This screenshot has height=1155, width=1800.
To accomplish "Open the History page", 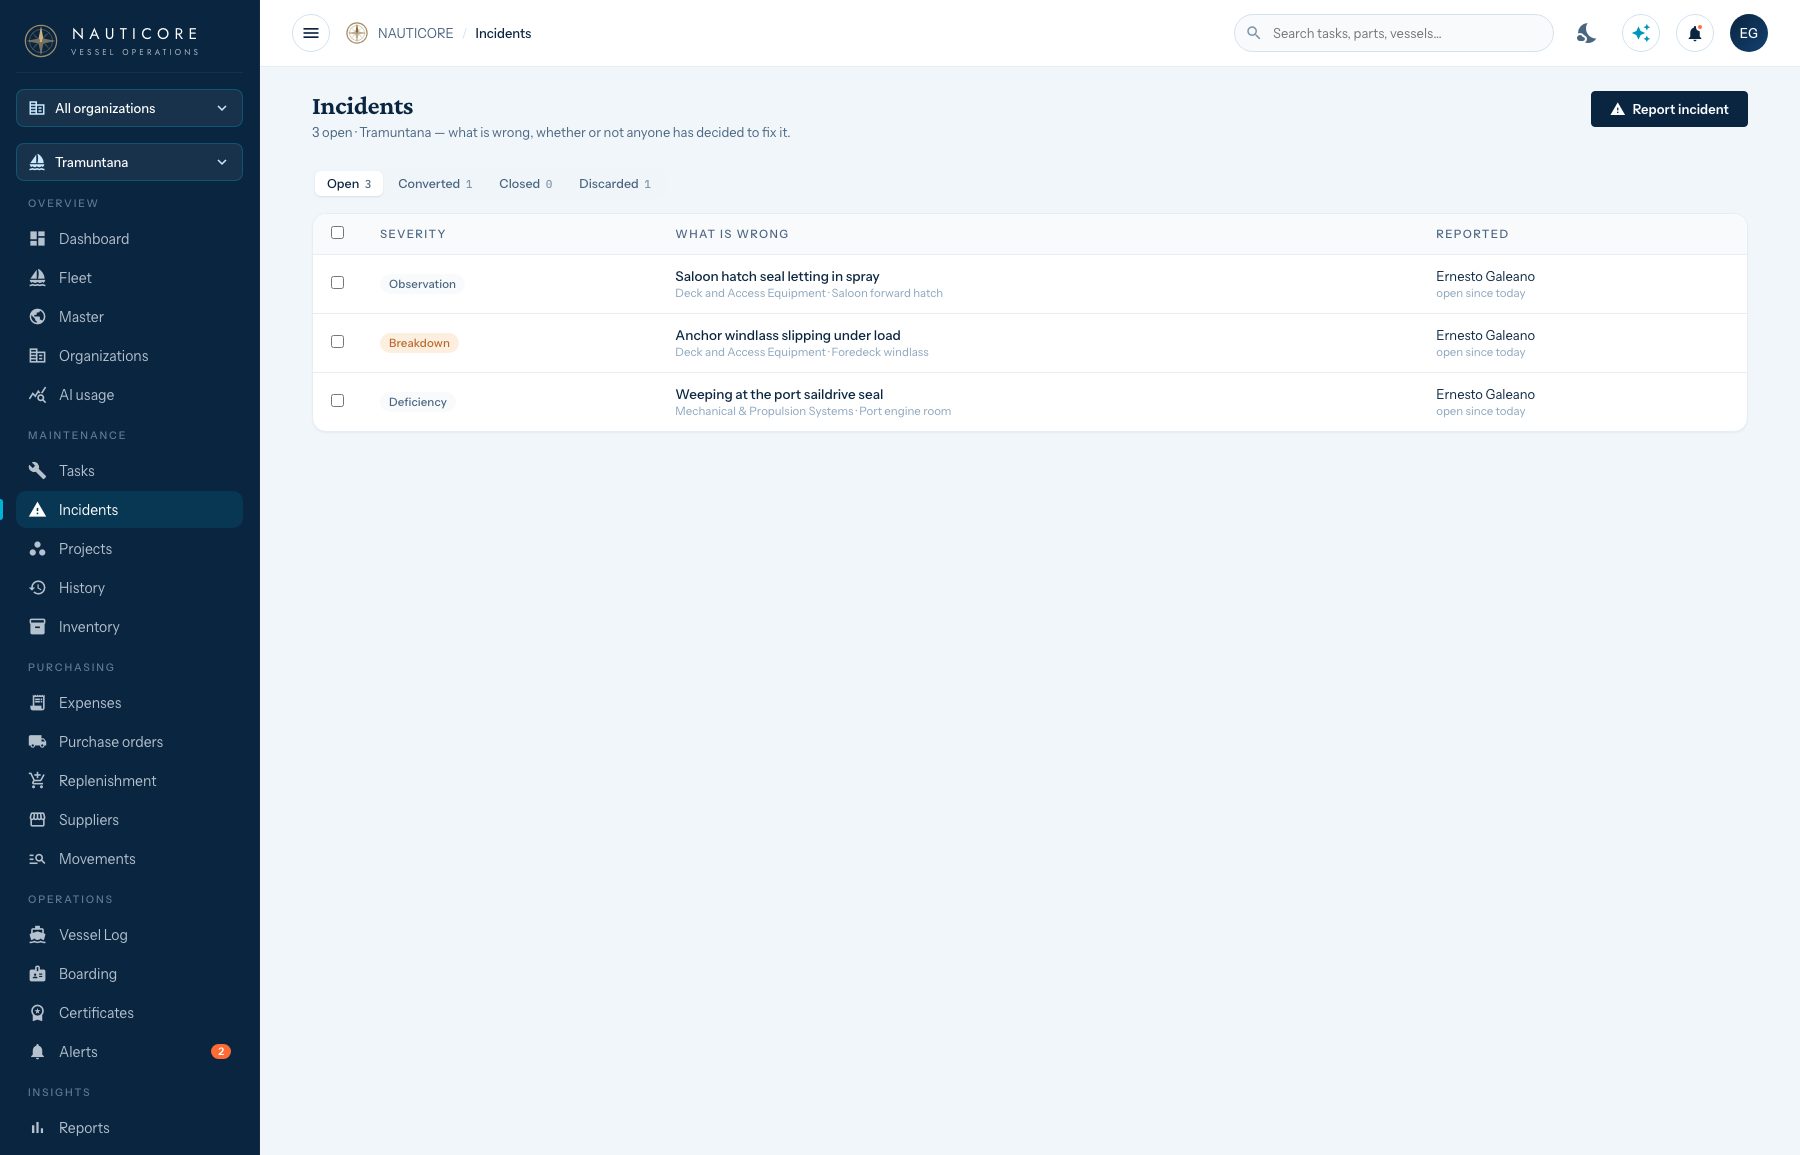I will pyautogui.click(x=129, y=588).
